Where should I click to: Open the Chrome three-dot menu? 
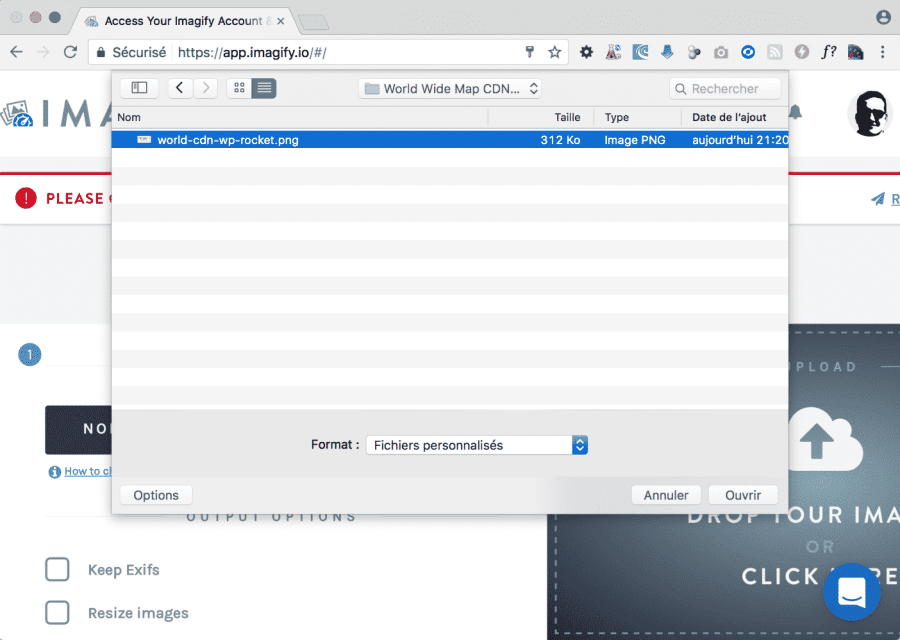(883, 52)
